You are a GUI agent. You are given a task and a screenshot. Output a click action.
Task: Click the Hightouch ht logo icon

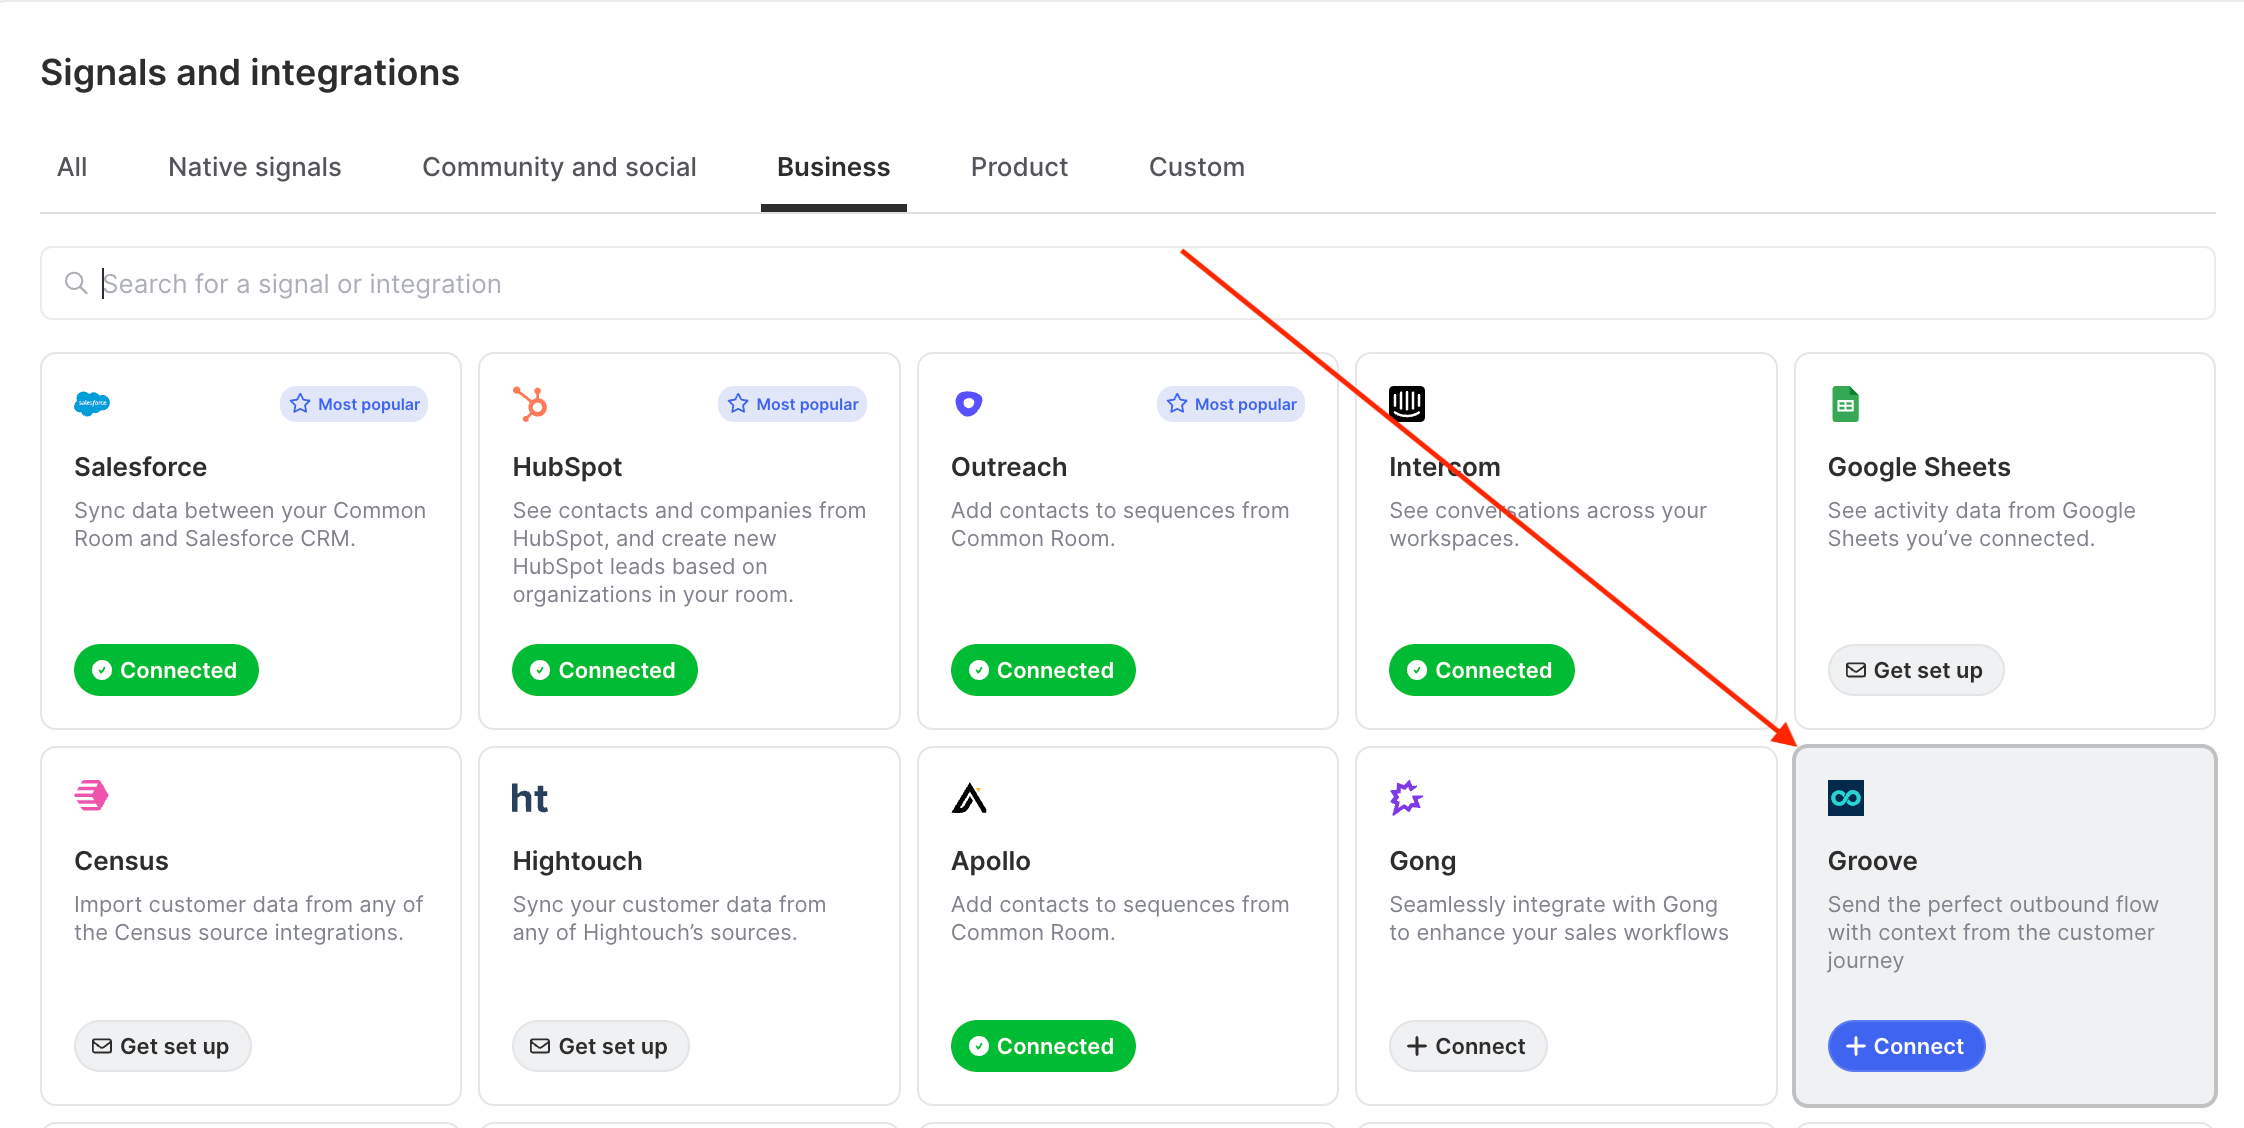(x=530, y=798)
